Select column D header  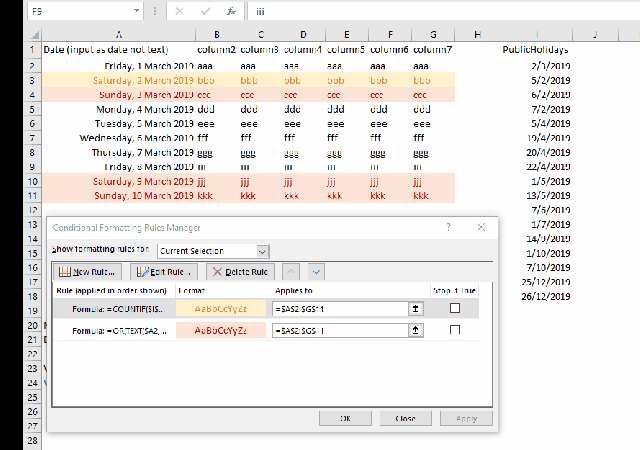[303, 35]
